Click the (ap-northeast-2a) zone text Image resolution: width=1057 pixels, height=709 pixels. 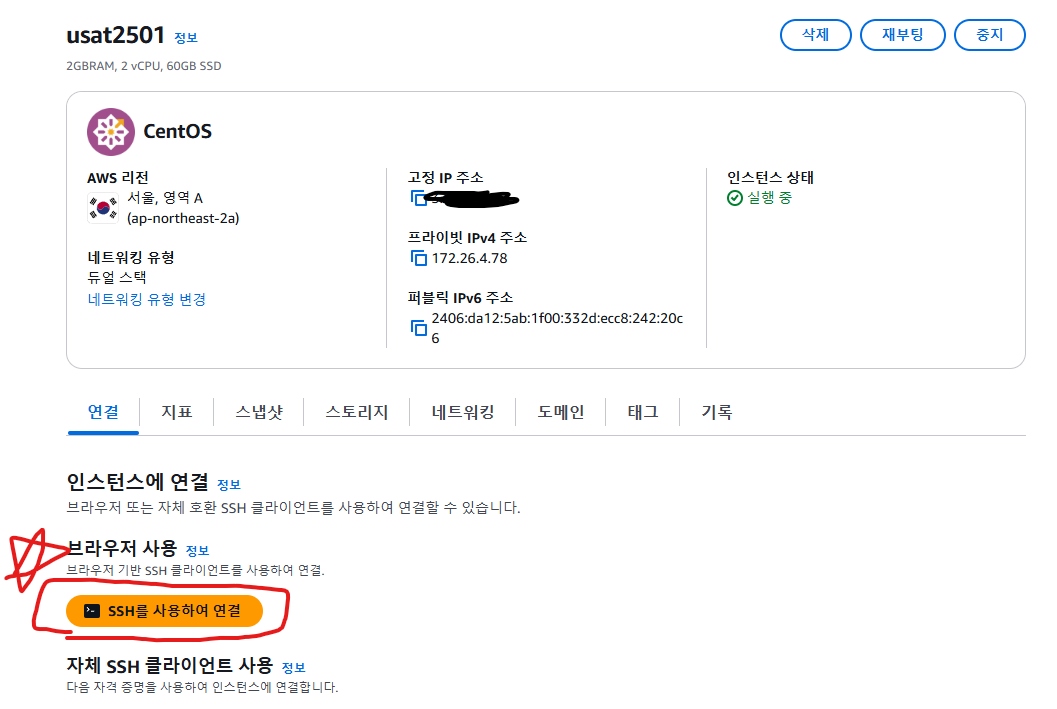(x=183, y=218)
